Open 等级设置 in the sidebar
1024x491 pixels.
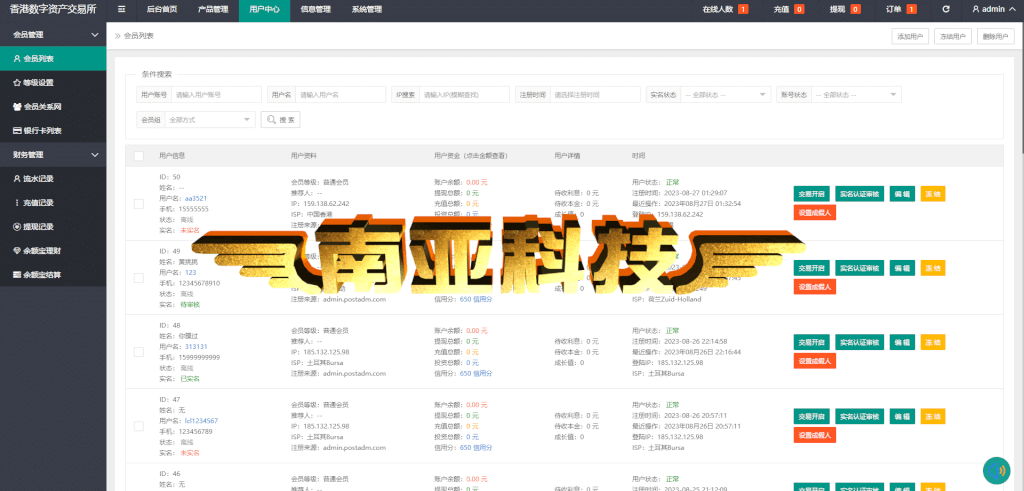coord(53,83)
